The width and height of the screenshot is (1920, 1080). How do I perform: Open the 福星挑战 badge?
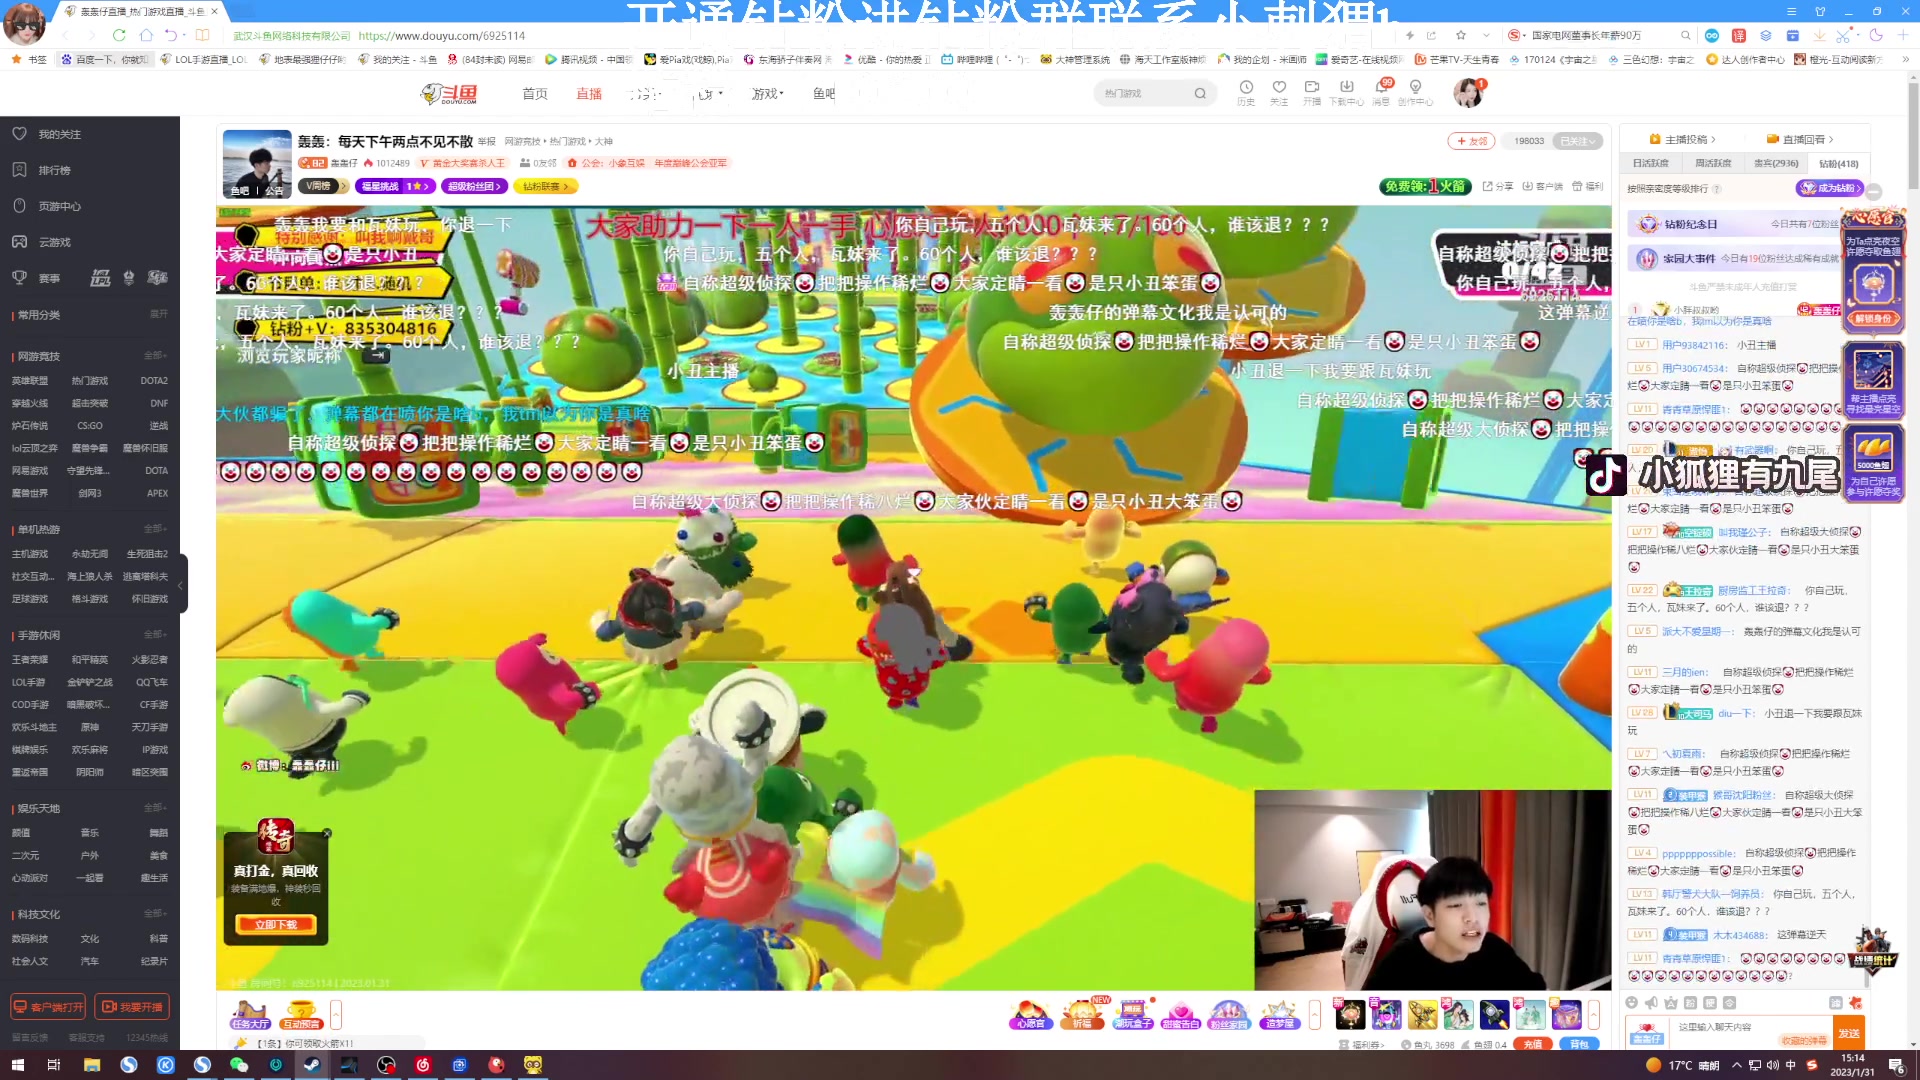(394, 187)
